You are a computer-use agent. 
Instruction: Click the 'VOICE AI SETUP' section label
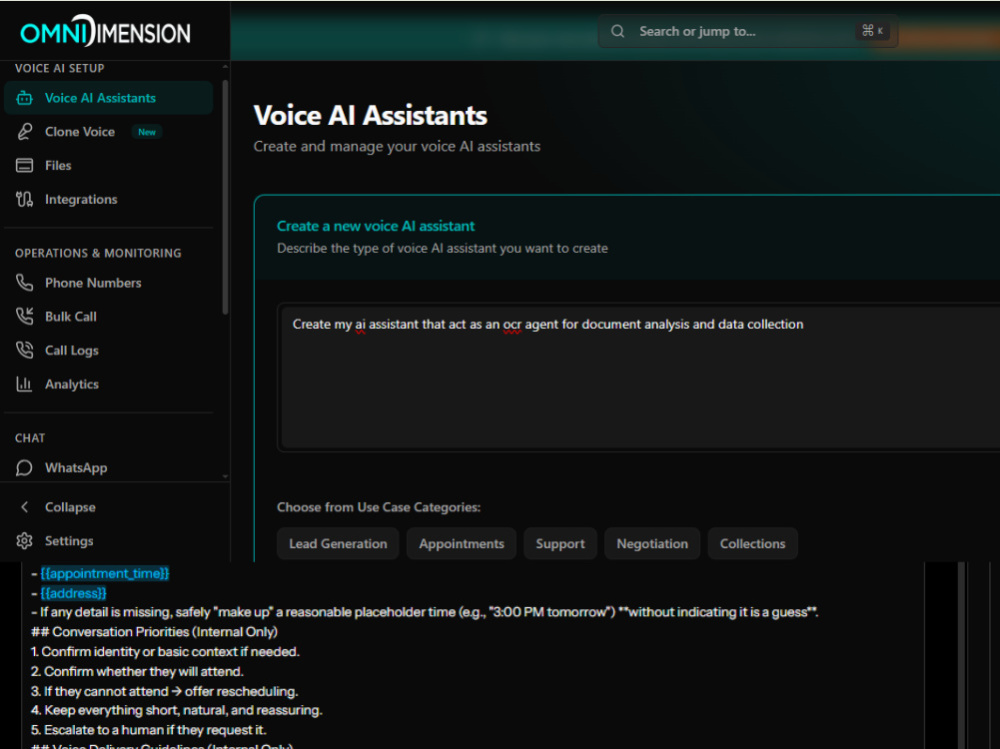(x=59, y=68)
